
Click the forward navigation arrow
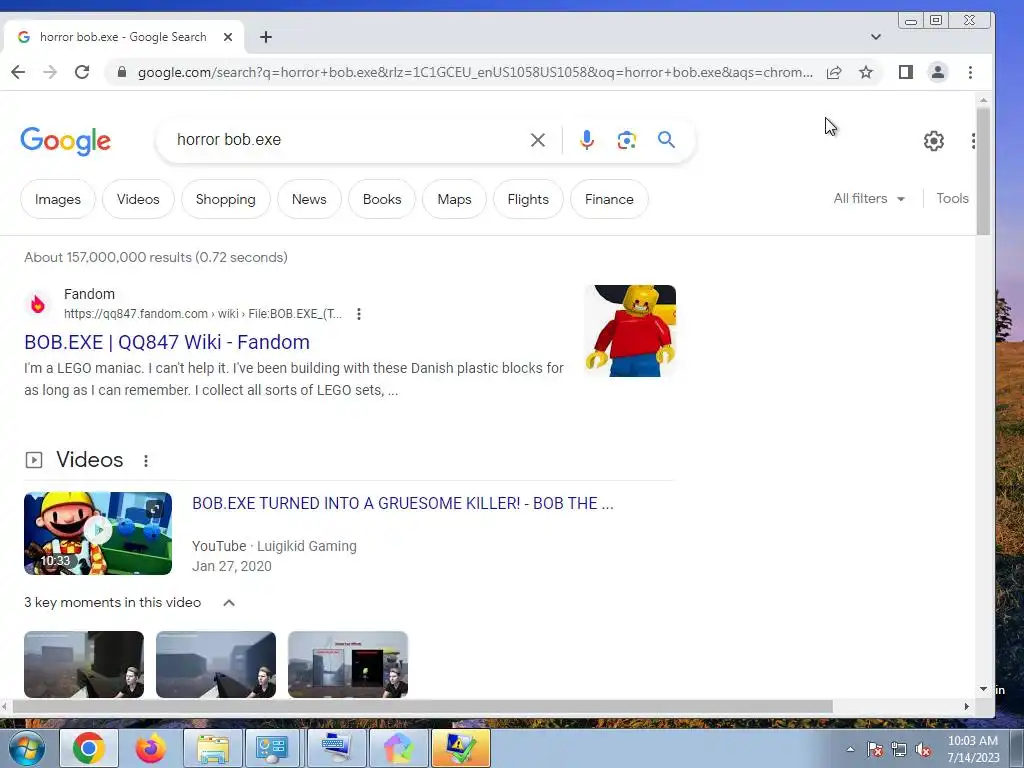click(50, 72)
